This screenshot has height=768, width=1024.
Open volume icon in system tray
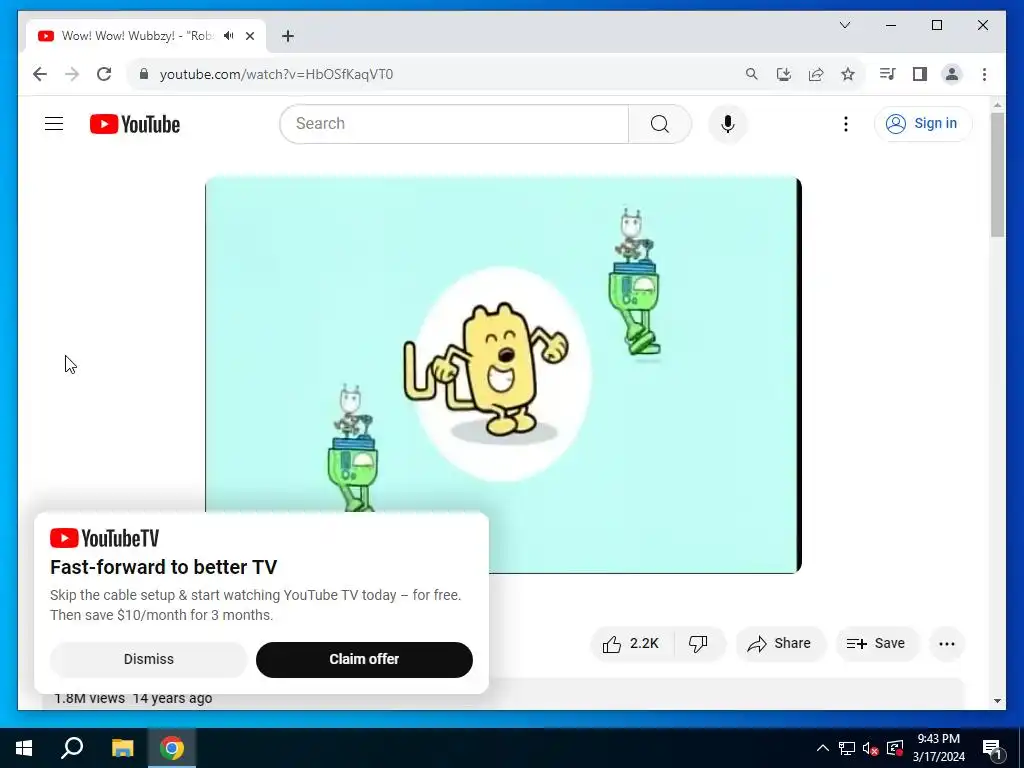click(x=871, y=748)
